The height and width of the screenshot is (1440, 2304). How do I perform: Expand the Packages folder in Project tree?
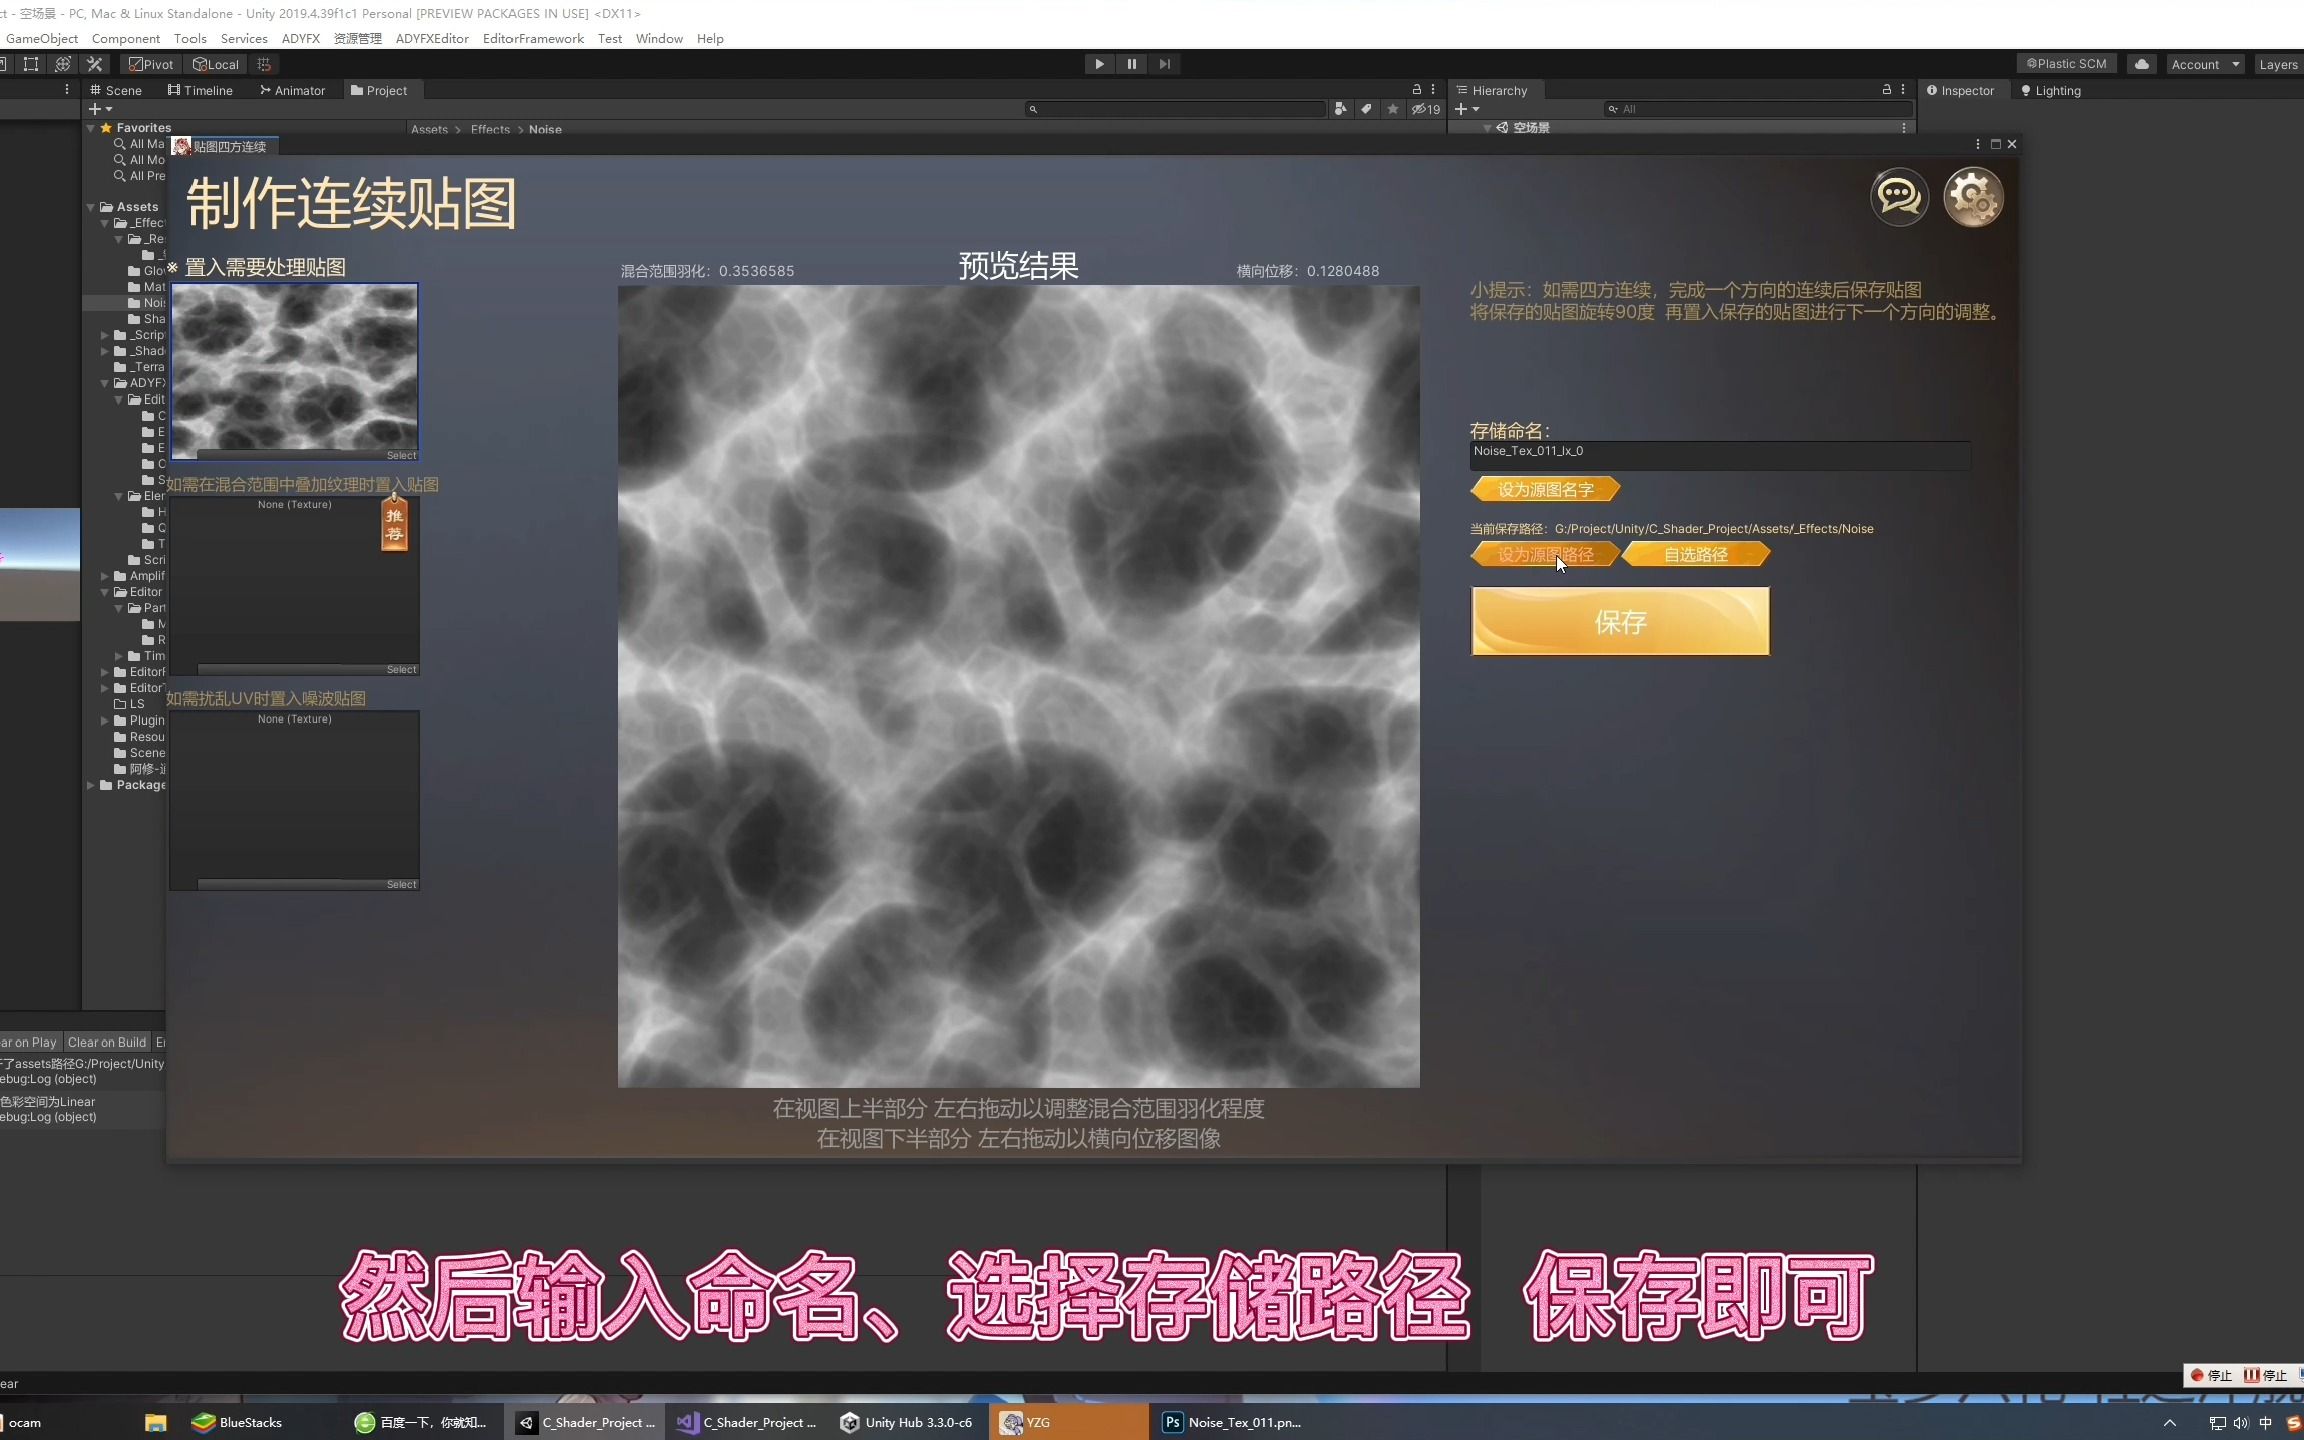pos(91,785)
